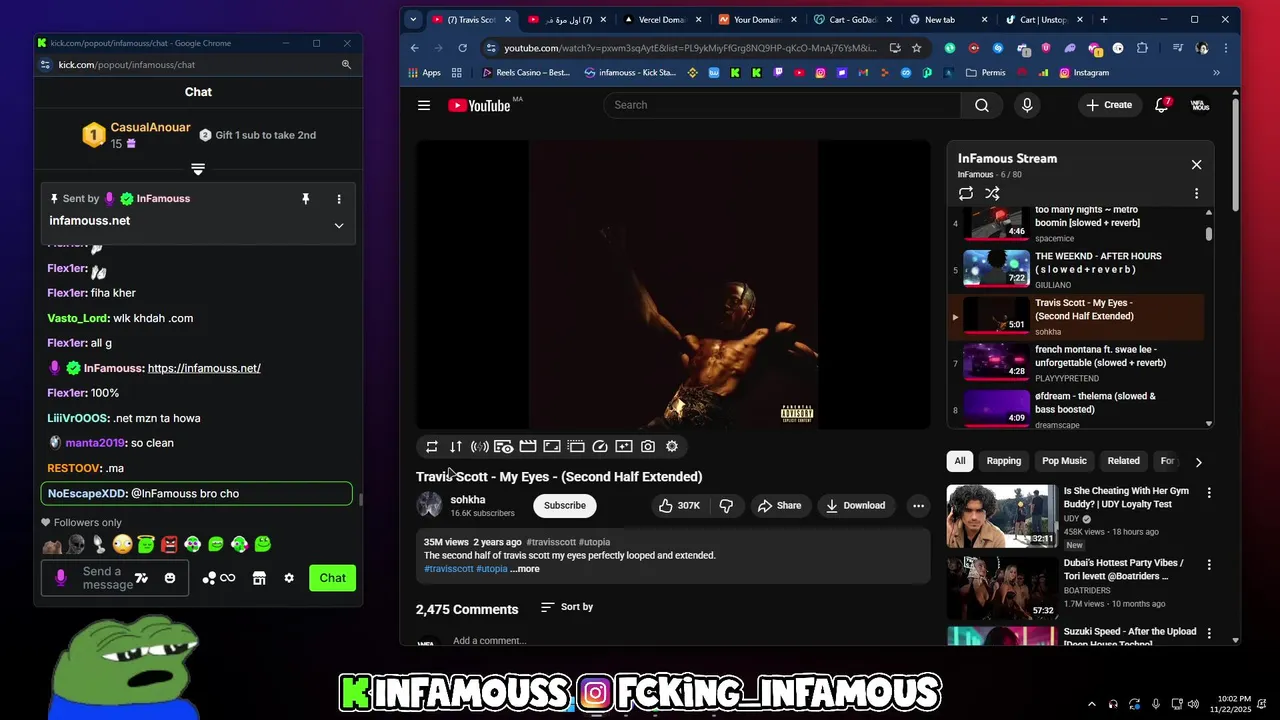Image resolution: width=1280 pixels, height=720 pixels.
Task: Click the Download button
Action: tap(855, 506)
